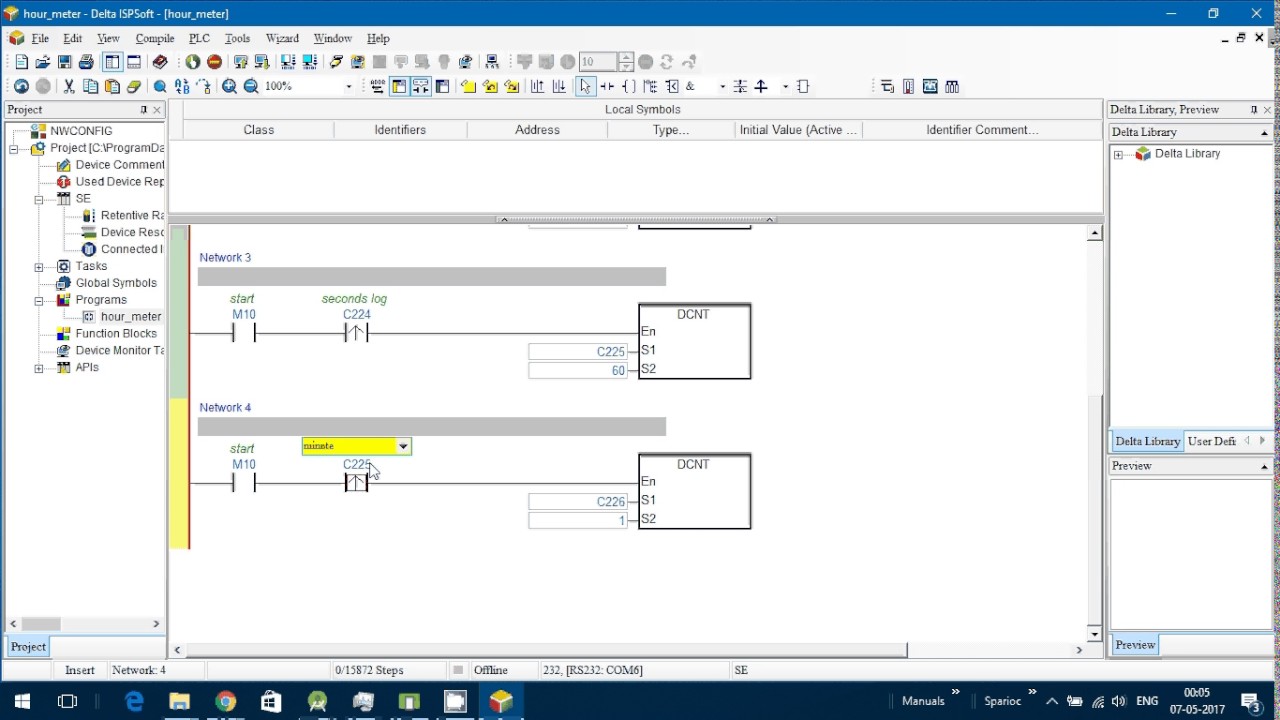
Task: Pin the Delta Library panel
Action: (1253, 110)
